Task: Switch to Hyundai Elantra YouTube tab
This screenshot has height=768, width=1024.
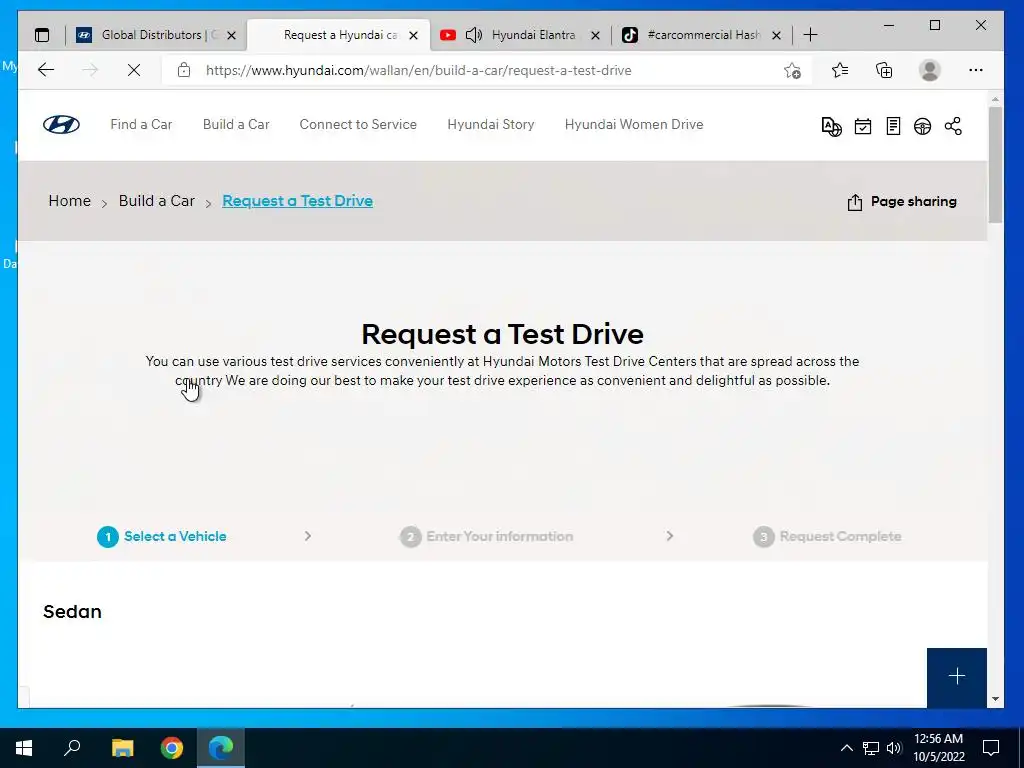Action: coord(534,35)
